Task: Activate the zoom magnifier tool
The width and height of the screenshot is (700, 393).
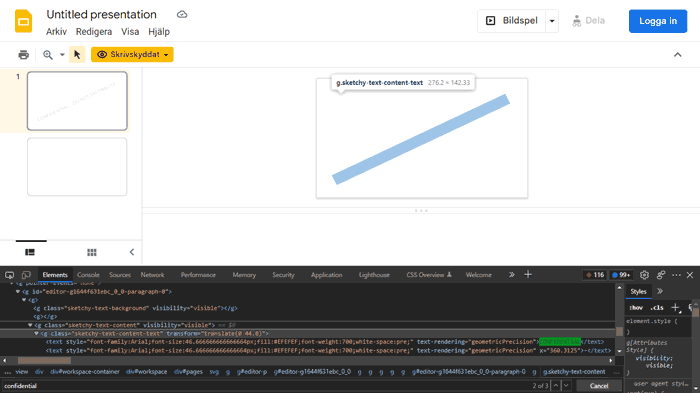Action: tap(48, 54)
